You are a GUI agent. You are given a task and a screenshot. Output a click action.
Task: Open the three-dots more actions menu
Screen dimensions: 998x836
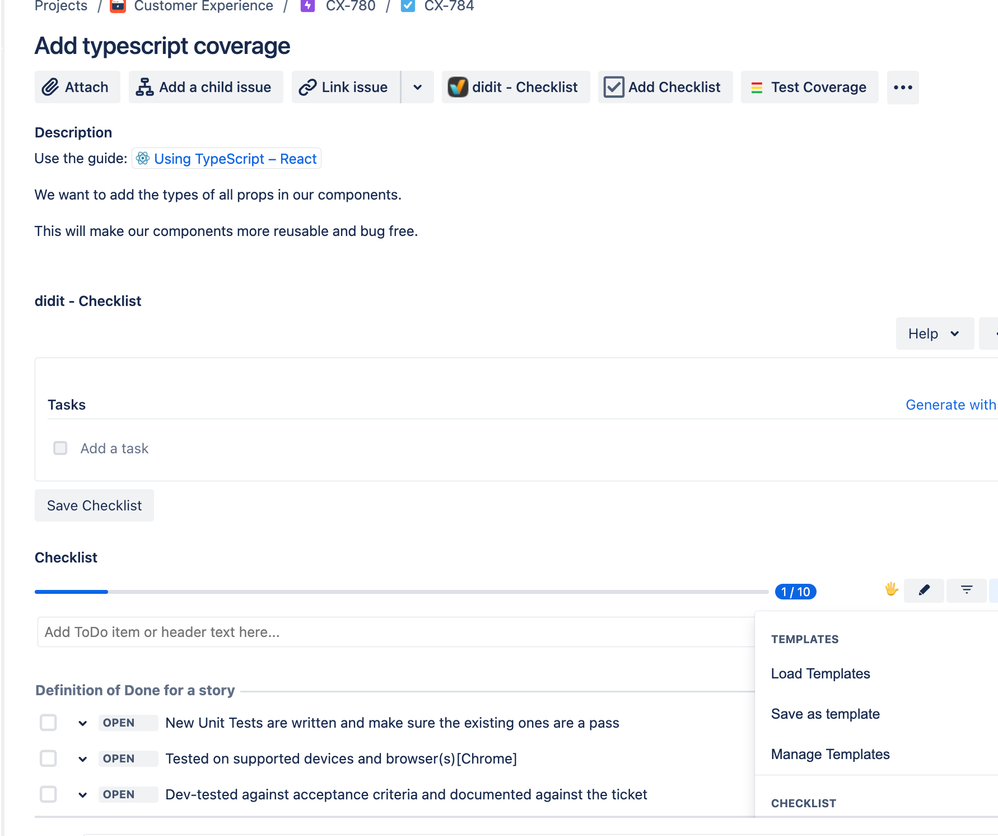tap(903, 87)
